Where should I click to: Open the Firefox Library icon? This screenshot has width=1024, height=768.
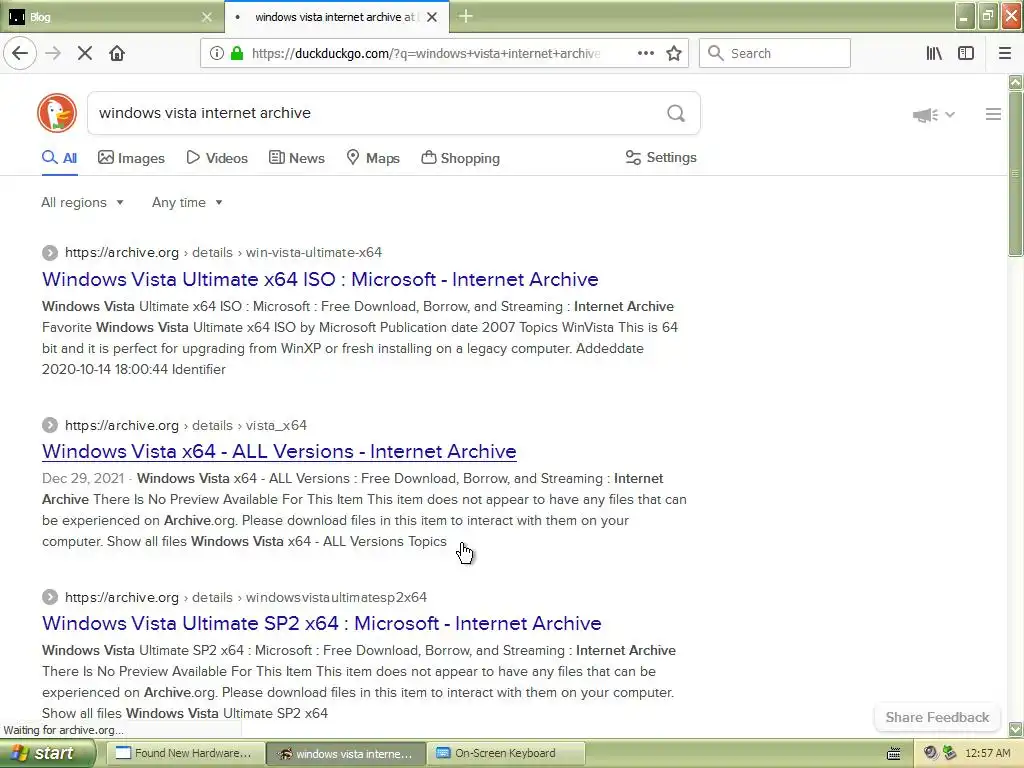pos(935,54)
